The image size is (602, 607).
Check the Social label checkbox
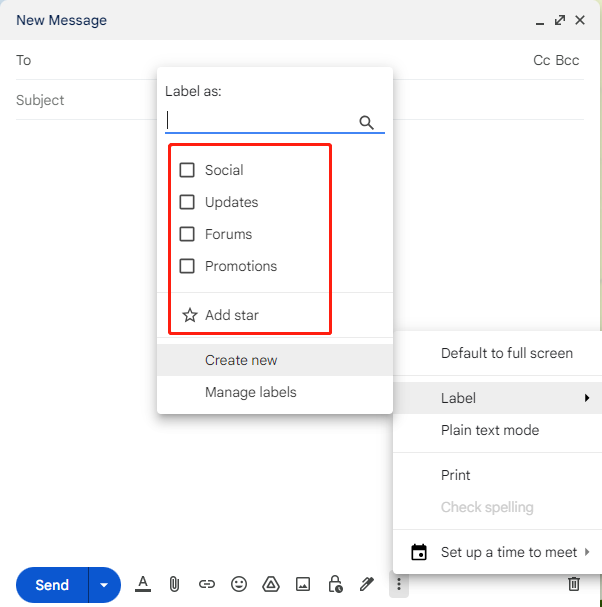187,170
